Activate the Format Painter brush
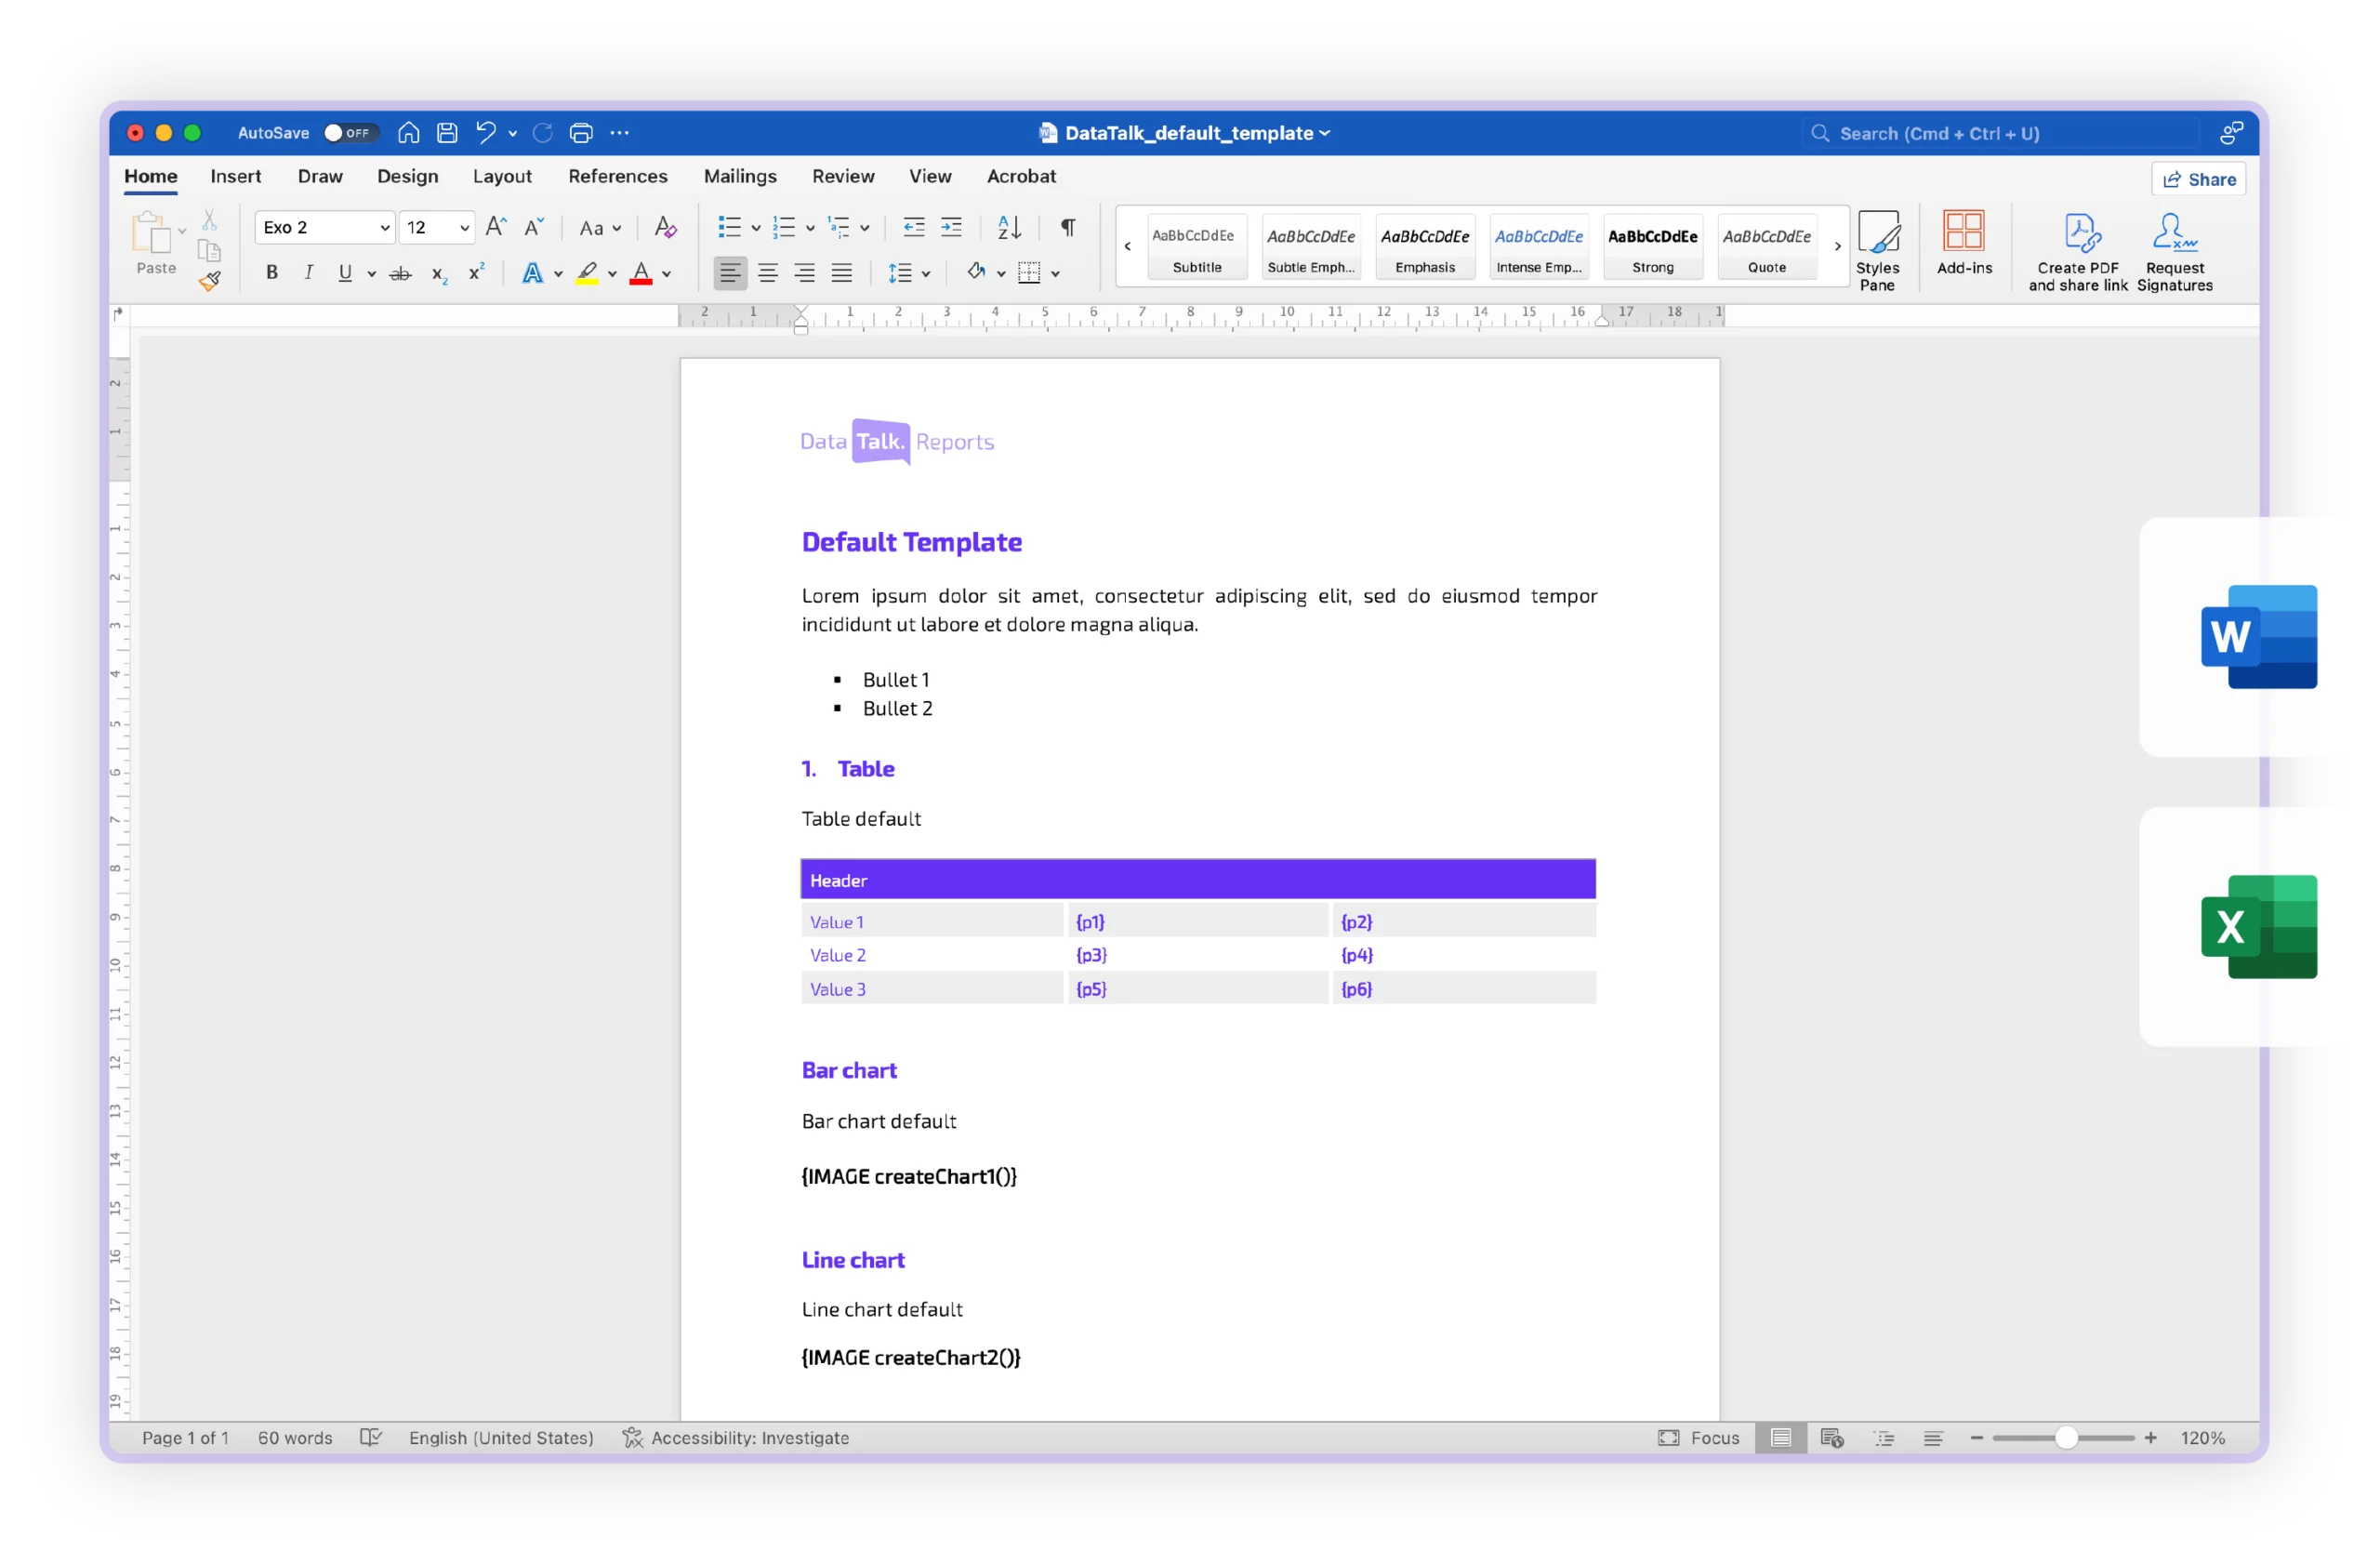Screen dimensions: 2380x1564 (209, 281)
